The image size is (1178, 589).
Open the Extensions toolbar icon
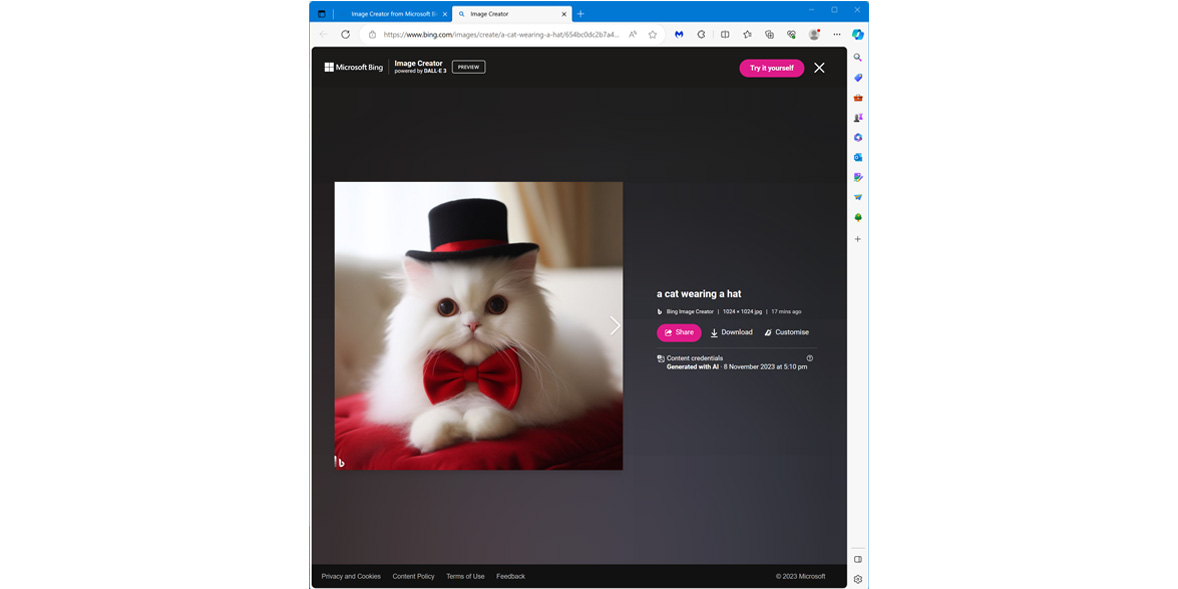(x=702, y=34)
